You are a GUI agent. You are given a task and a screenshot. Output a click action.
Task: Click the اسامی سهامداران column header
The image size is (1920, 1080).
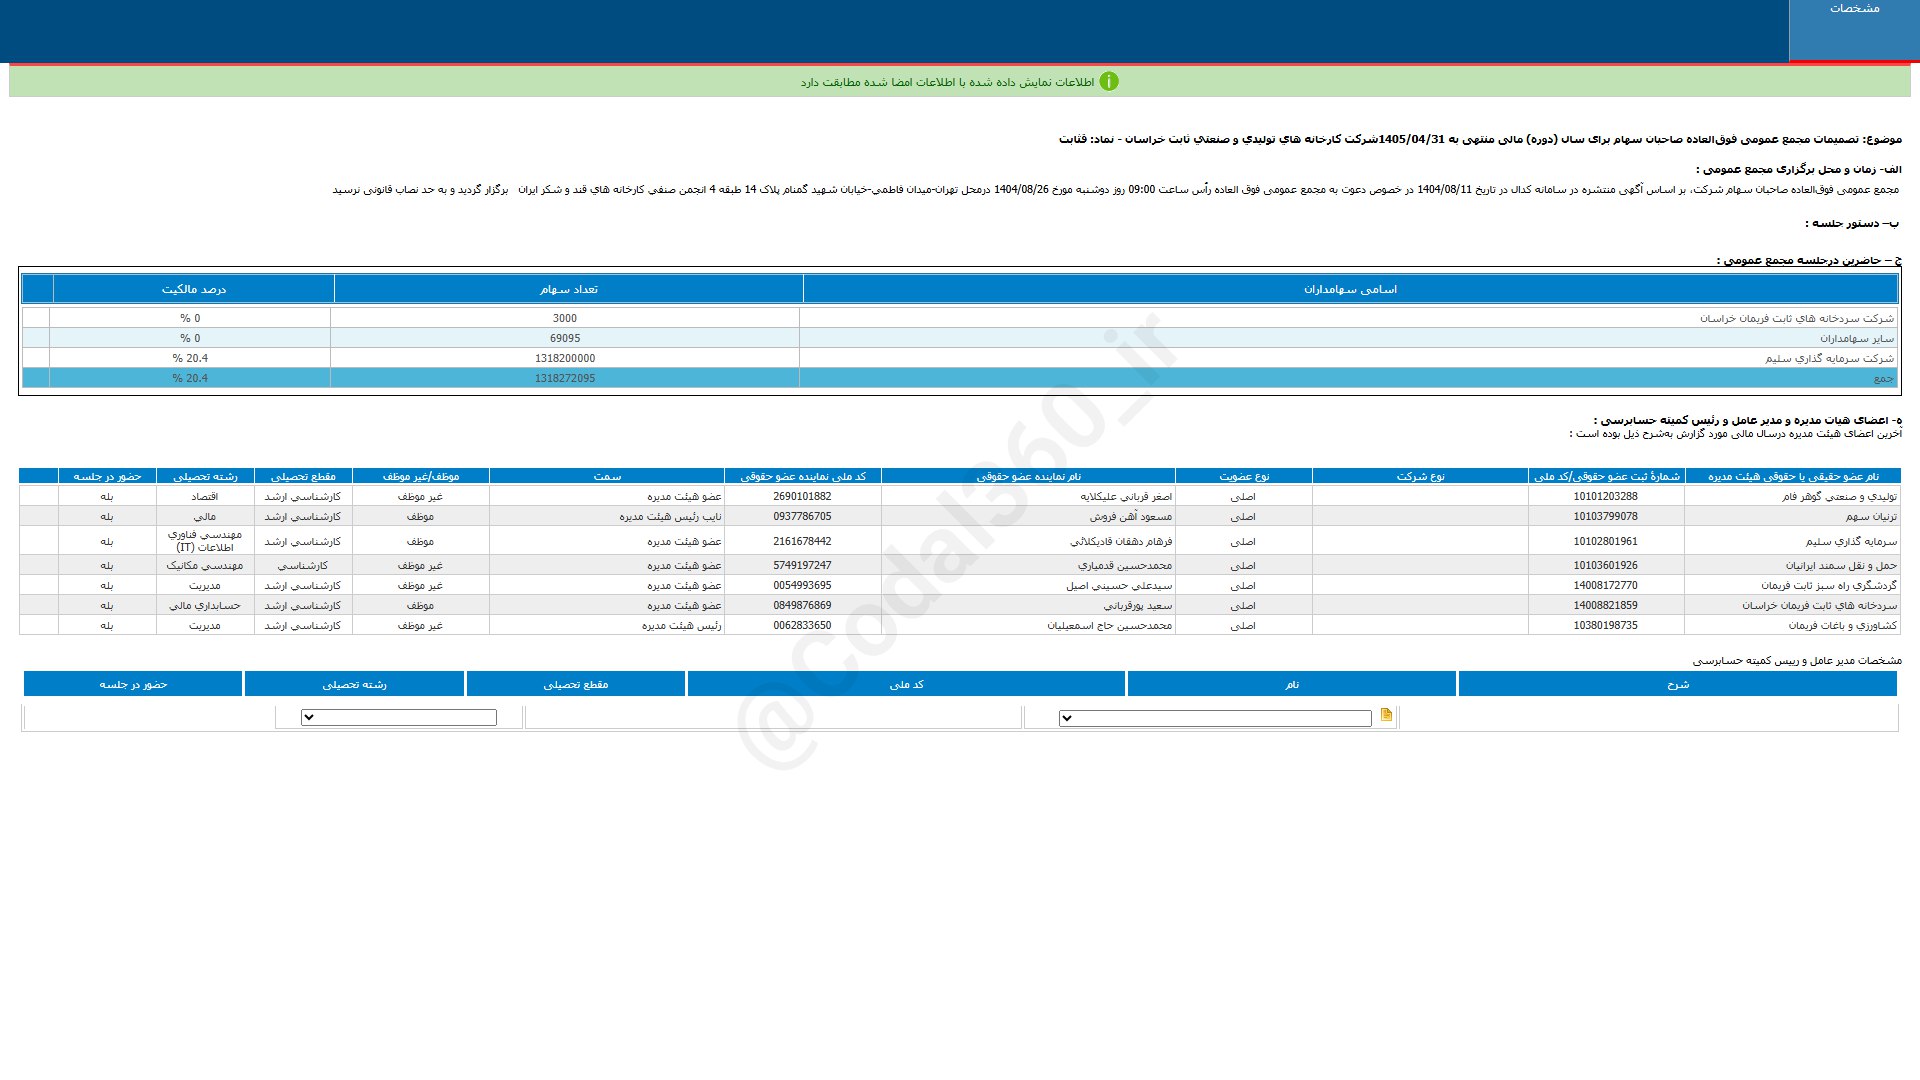1350,289
